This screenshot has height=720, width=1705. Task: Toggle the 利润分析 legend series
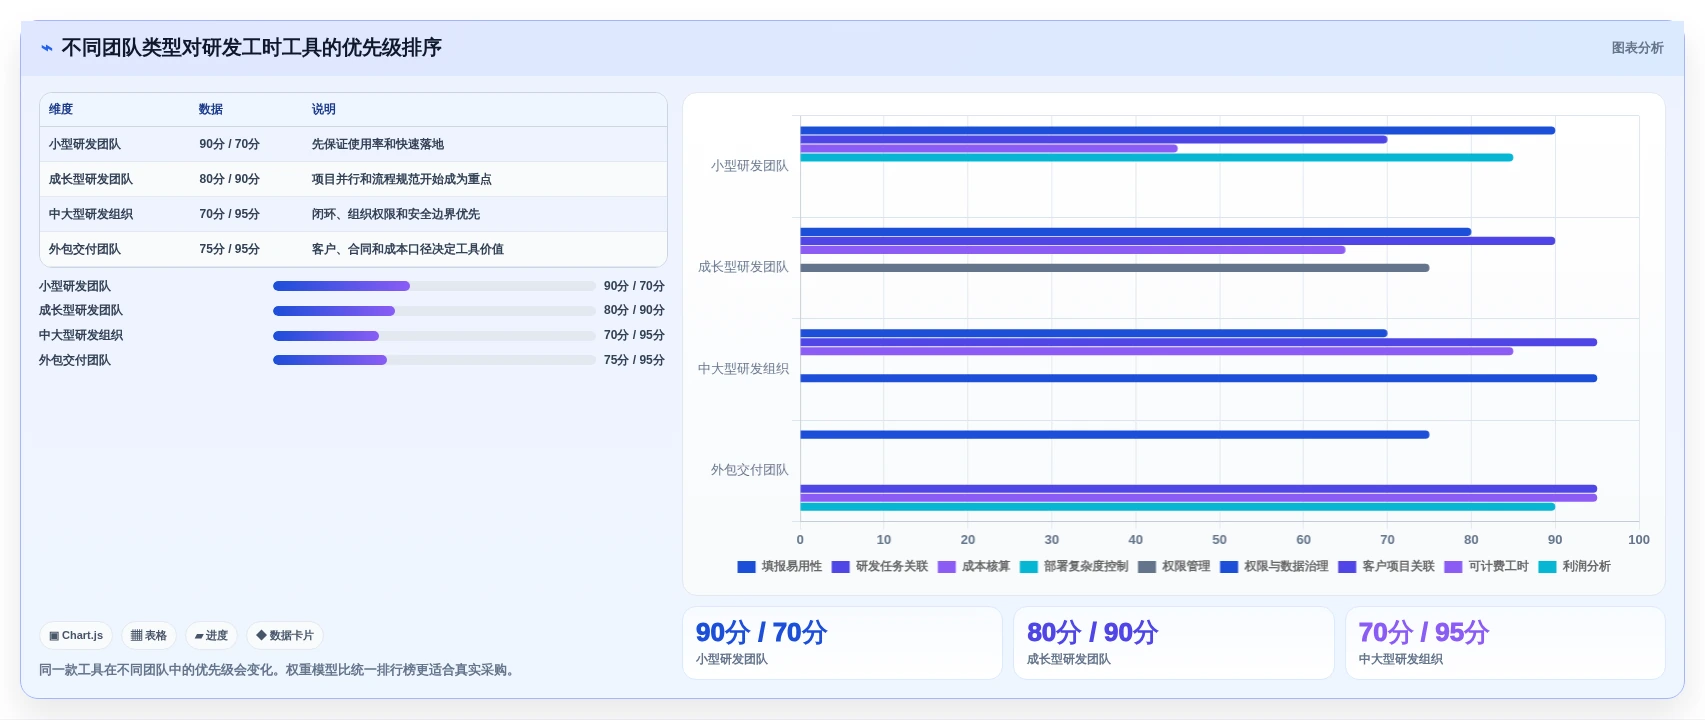pos(1574,566)
